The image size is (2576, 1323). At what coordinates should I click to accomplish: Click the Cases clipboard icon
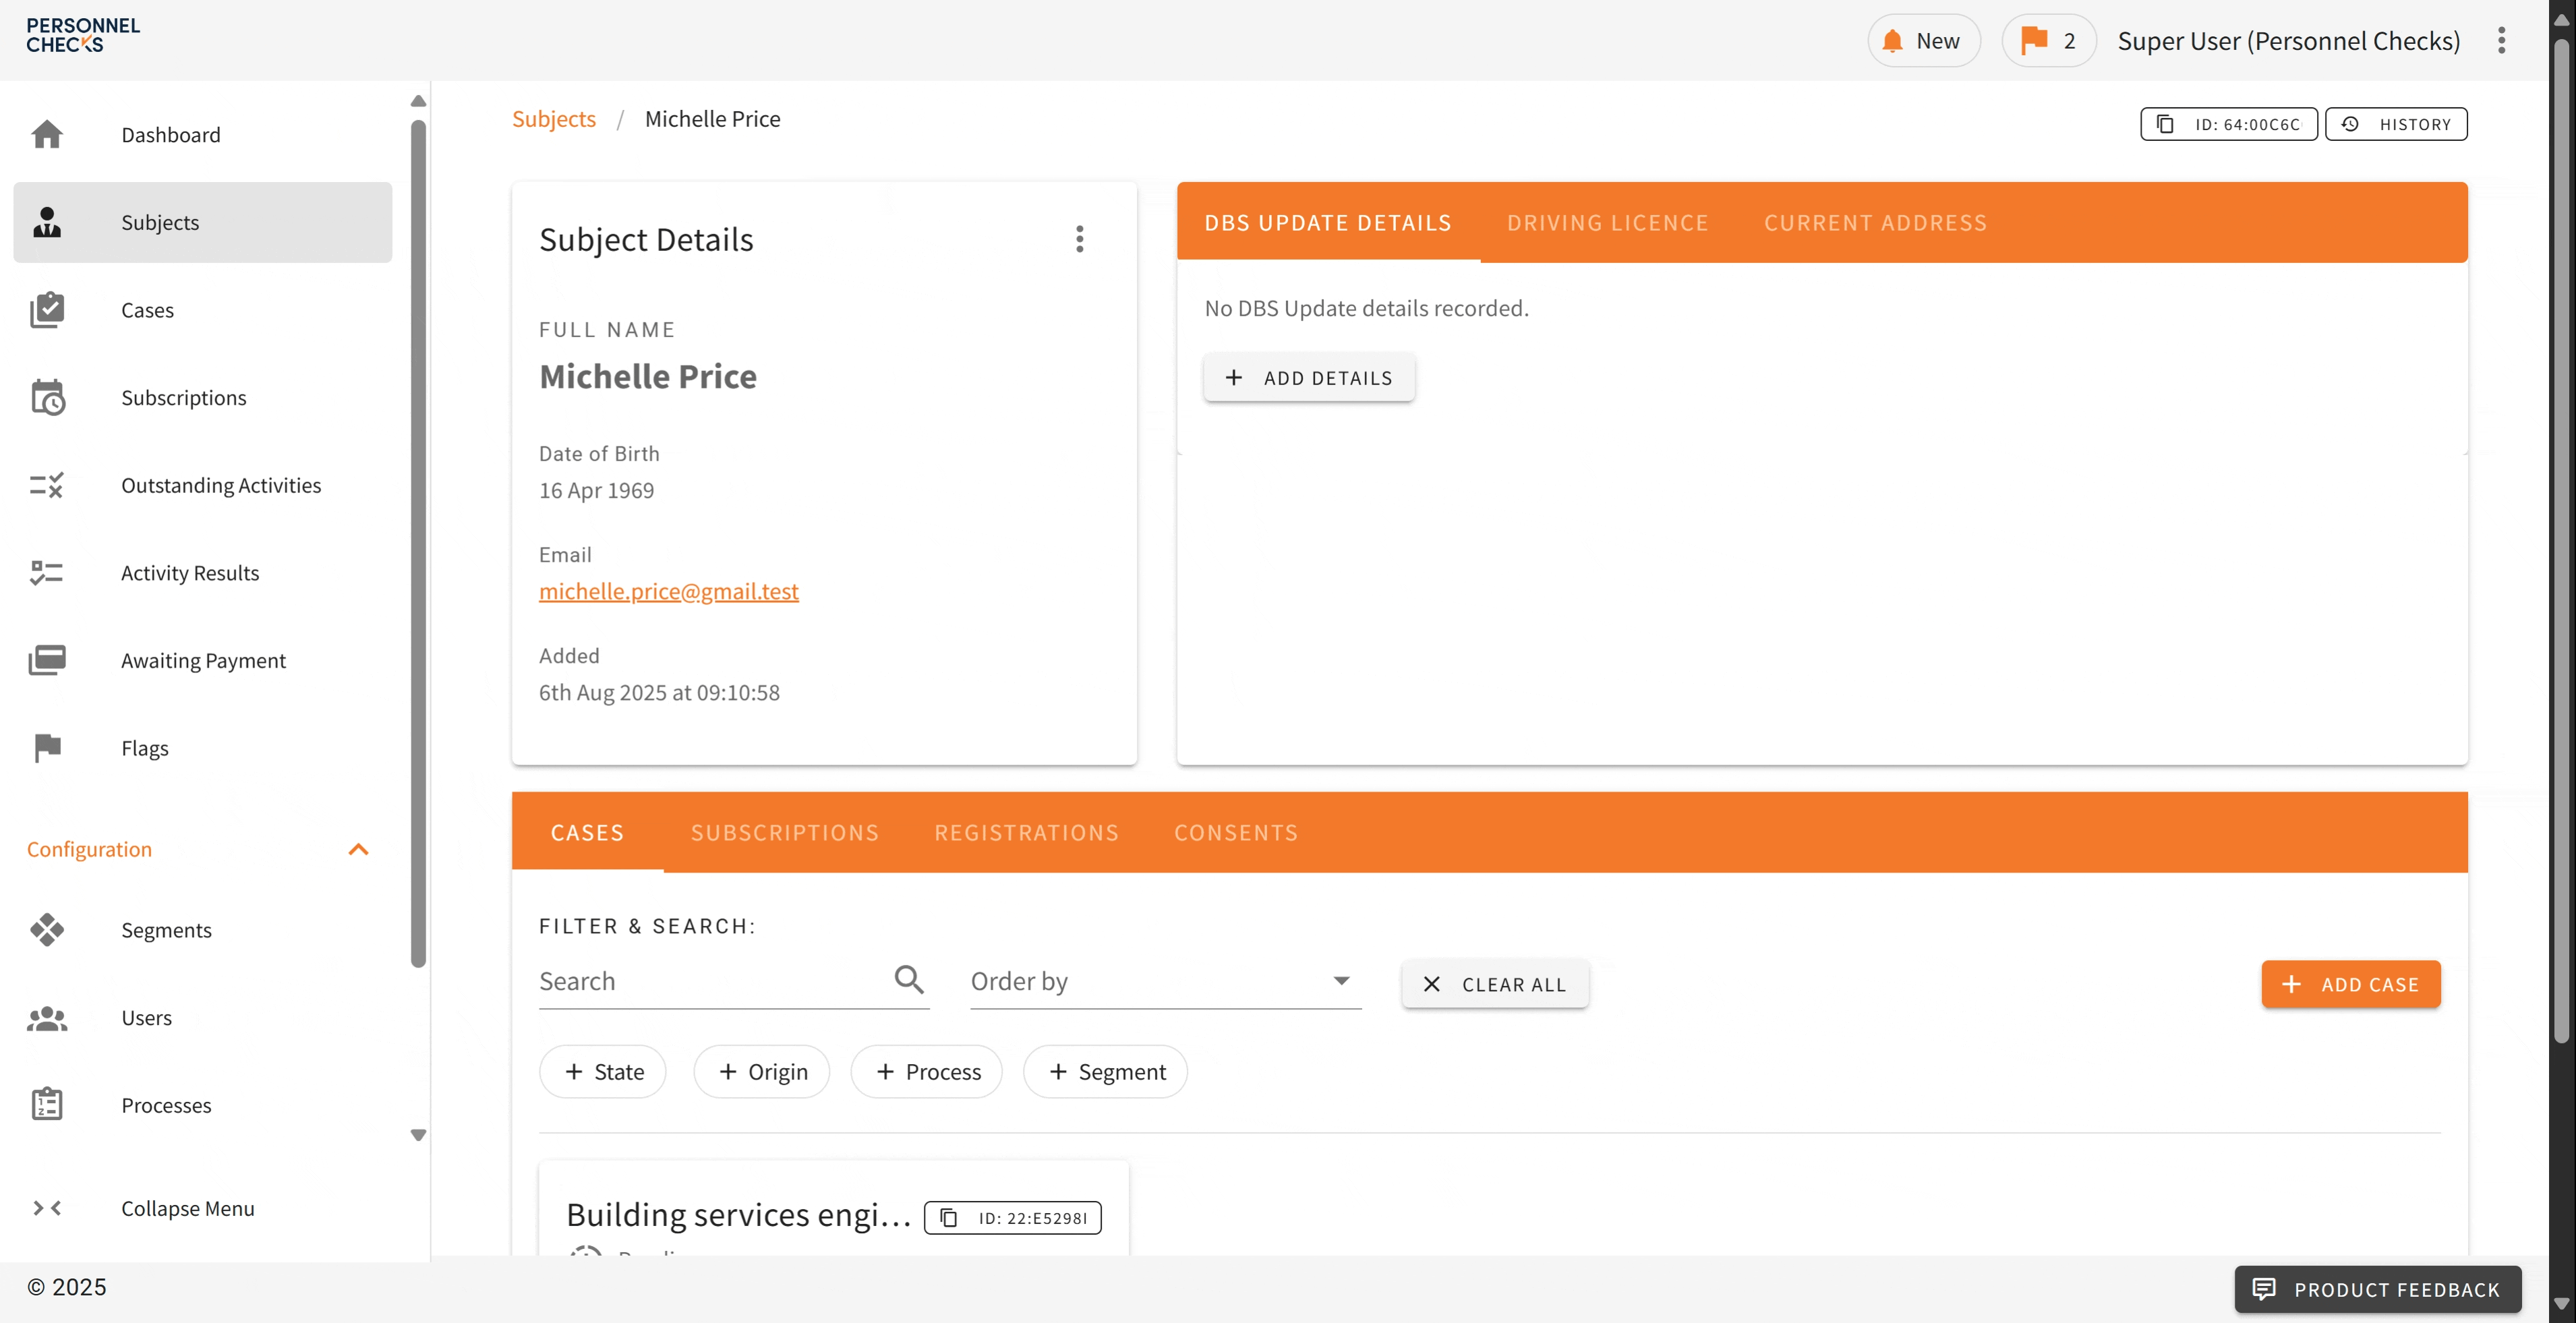click(47, 310)
